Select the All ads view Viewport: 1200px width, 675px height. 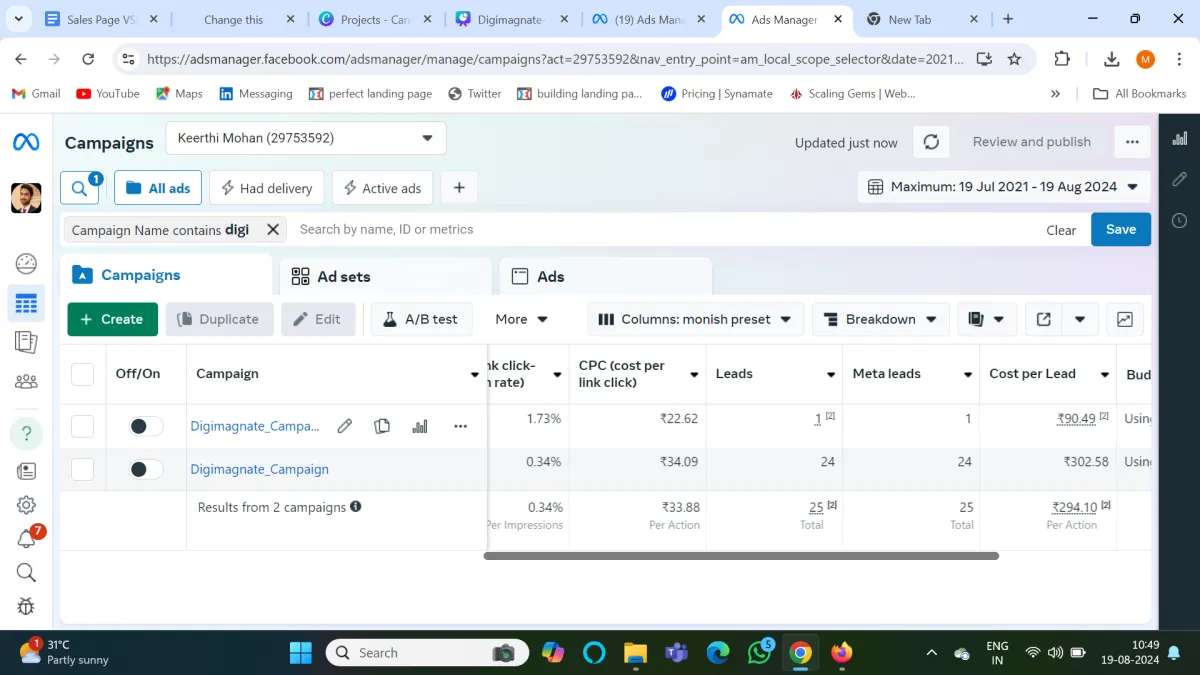click(x=158, y=188)
